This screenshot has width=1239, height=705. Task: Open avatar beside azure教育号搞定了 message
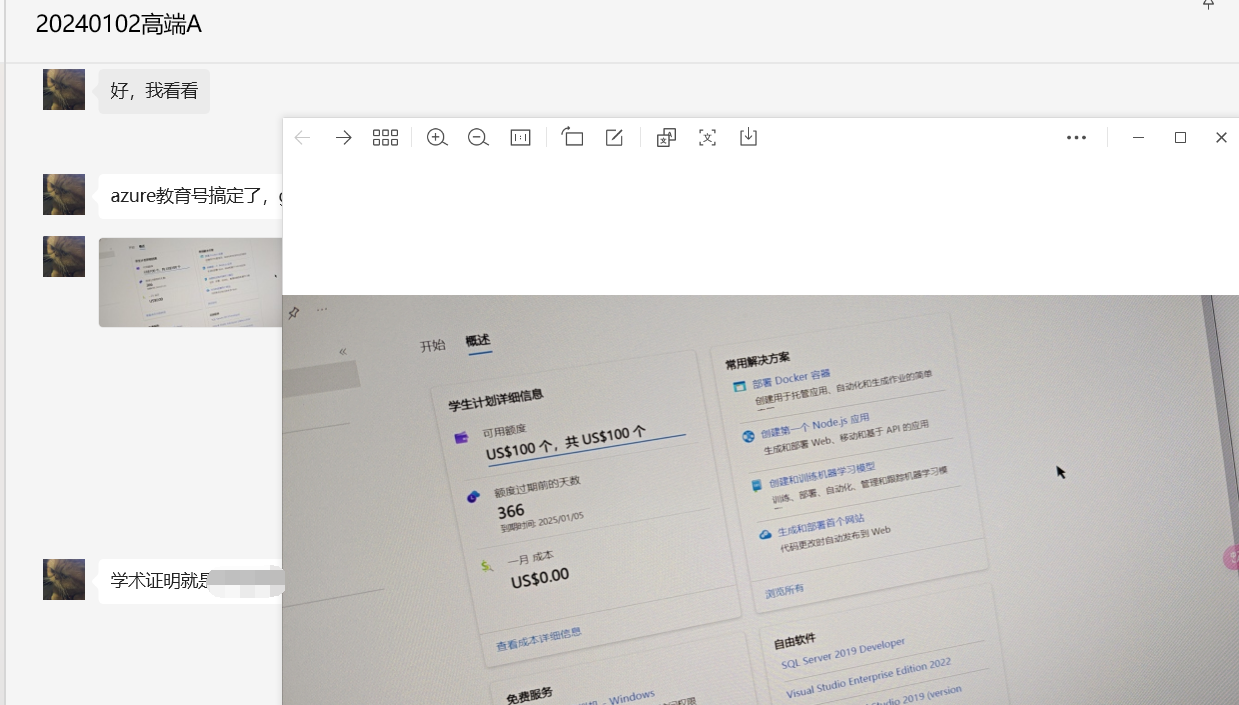point(64,194)
